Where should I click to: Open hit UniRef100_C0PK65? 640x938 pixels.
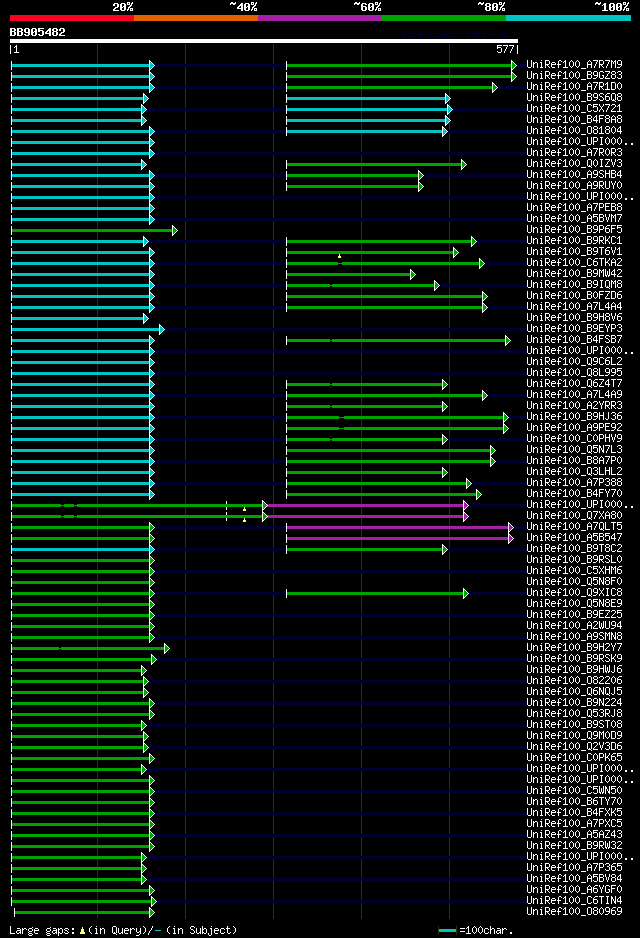[x=574, y=758]
